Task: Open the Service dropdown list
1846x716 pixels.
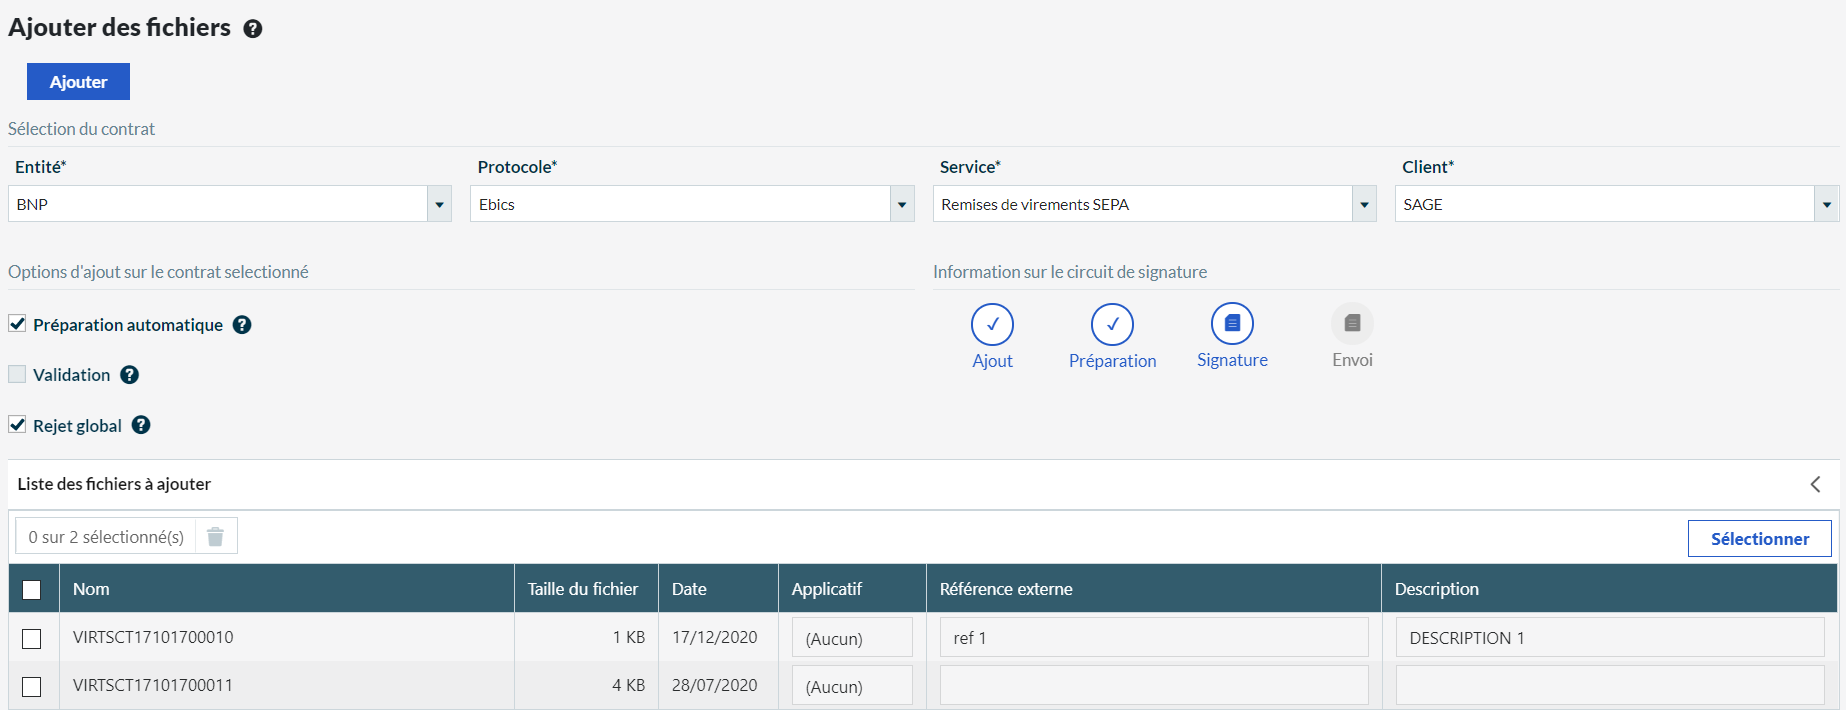Action: point(1364,204)
